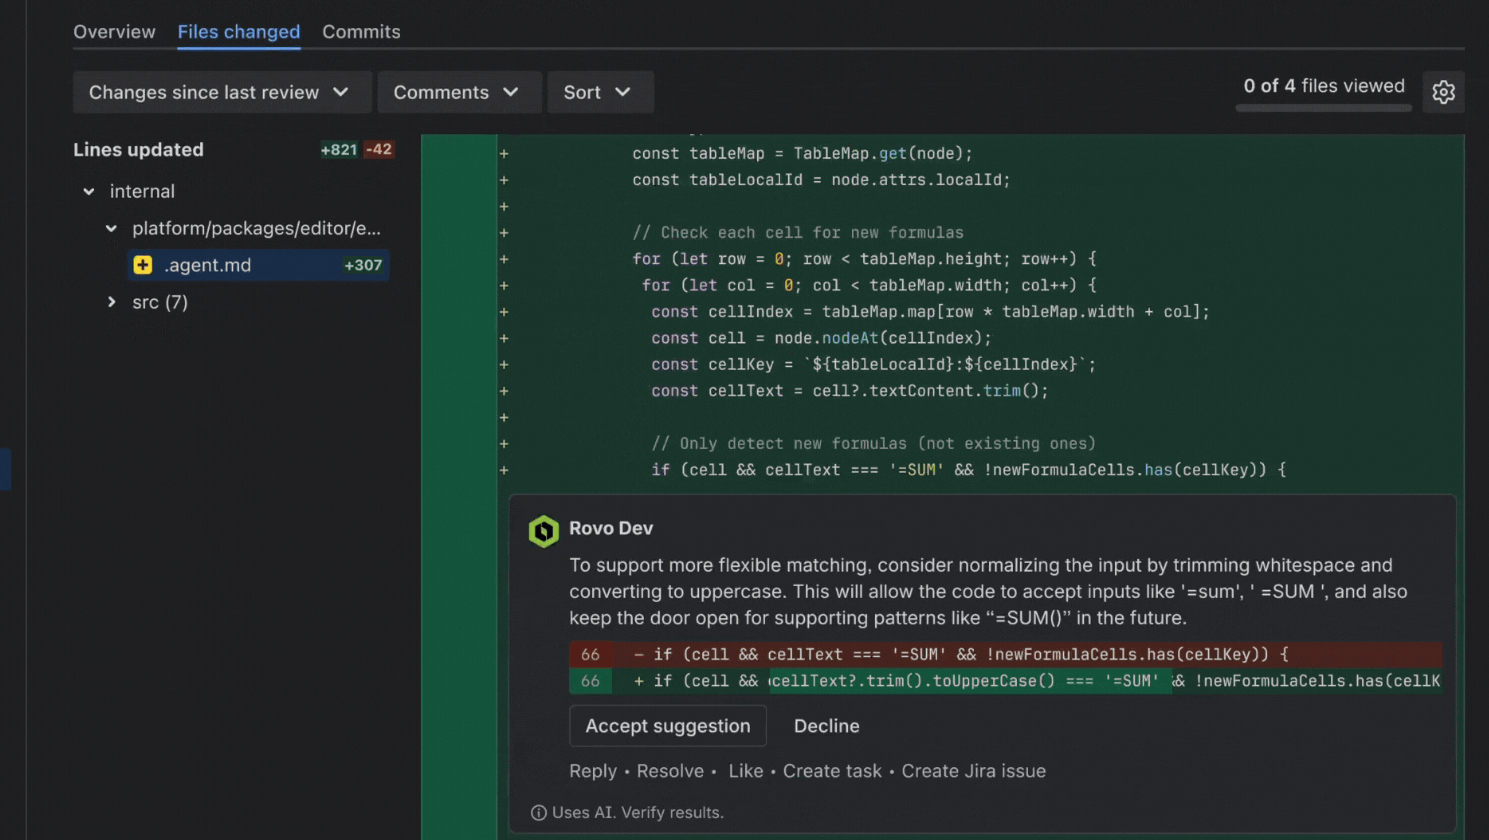Open the Comments filter dropdown

pyautogui.click(x=458, y=92)
